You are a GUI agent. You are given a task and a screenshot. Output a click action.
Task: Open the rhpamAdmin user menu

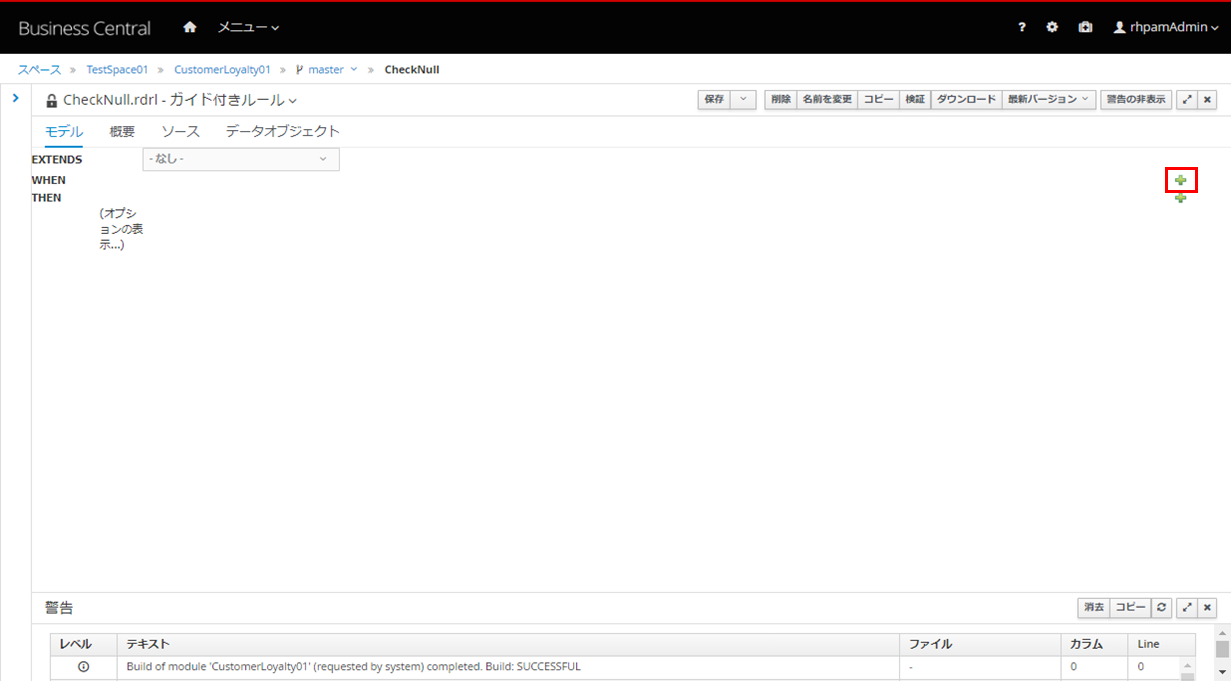1166,27
